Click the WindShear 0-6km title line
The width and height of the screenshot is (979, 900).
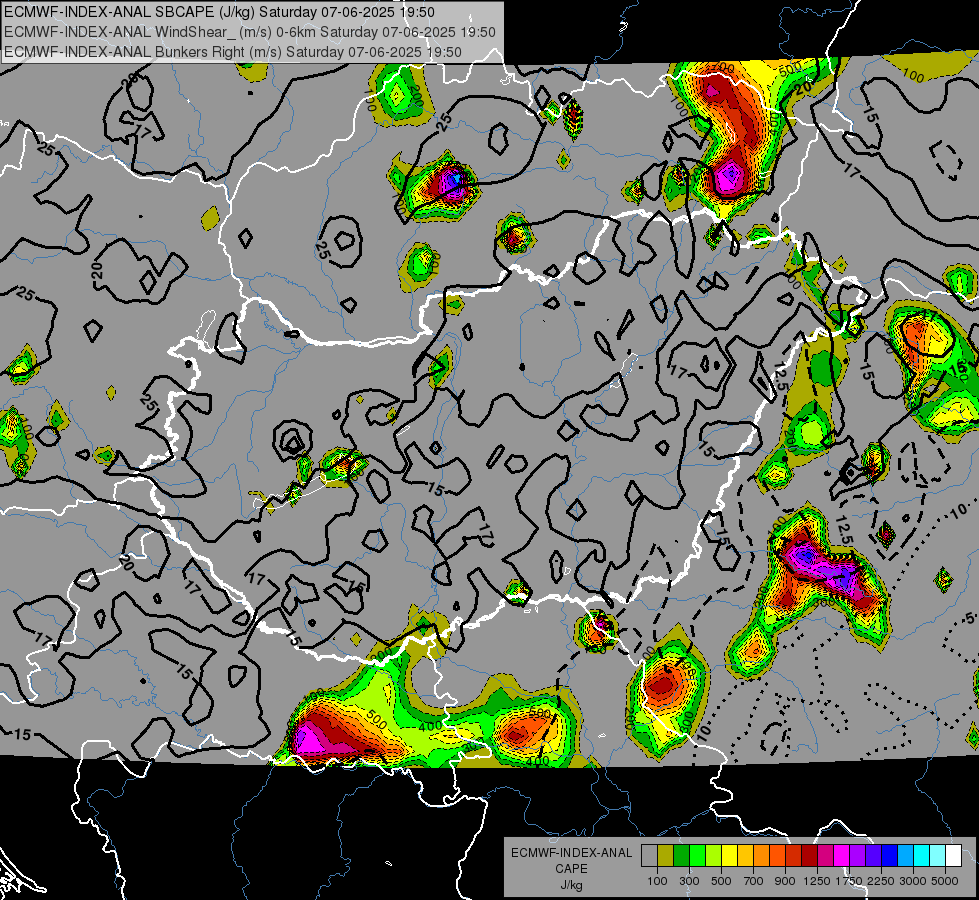pos(250,32)
